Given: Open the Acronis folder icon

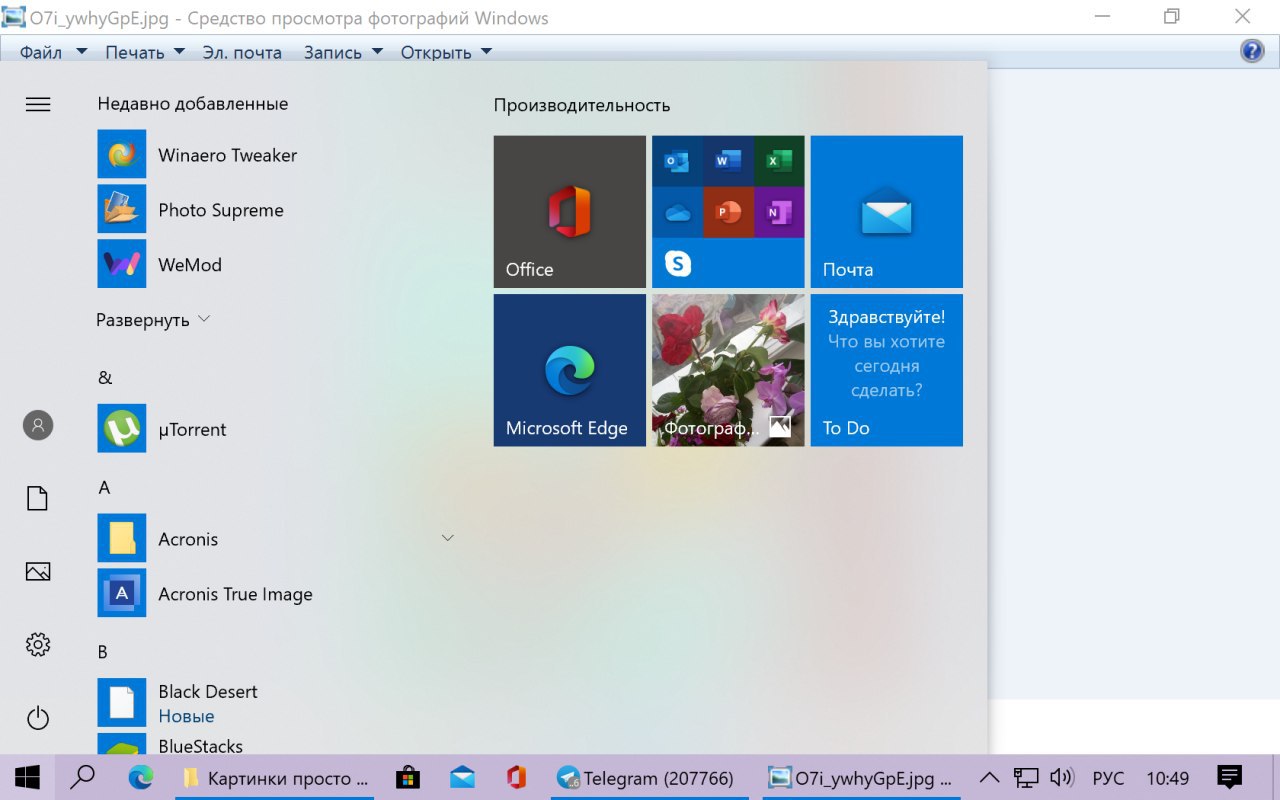Looking at the screenshot, I should tap(122, 539).
